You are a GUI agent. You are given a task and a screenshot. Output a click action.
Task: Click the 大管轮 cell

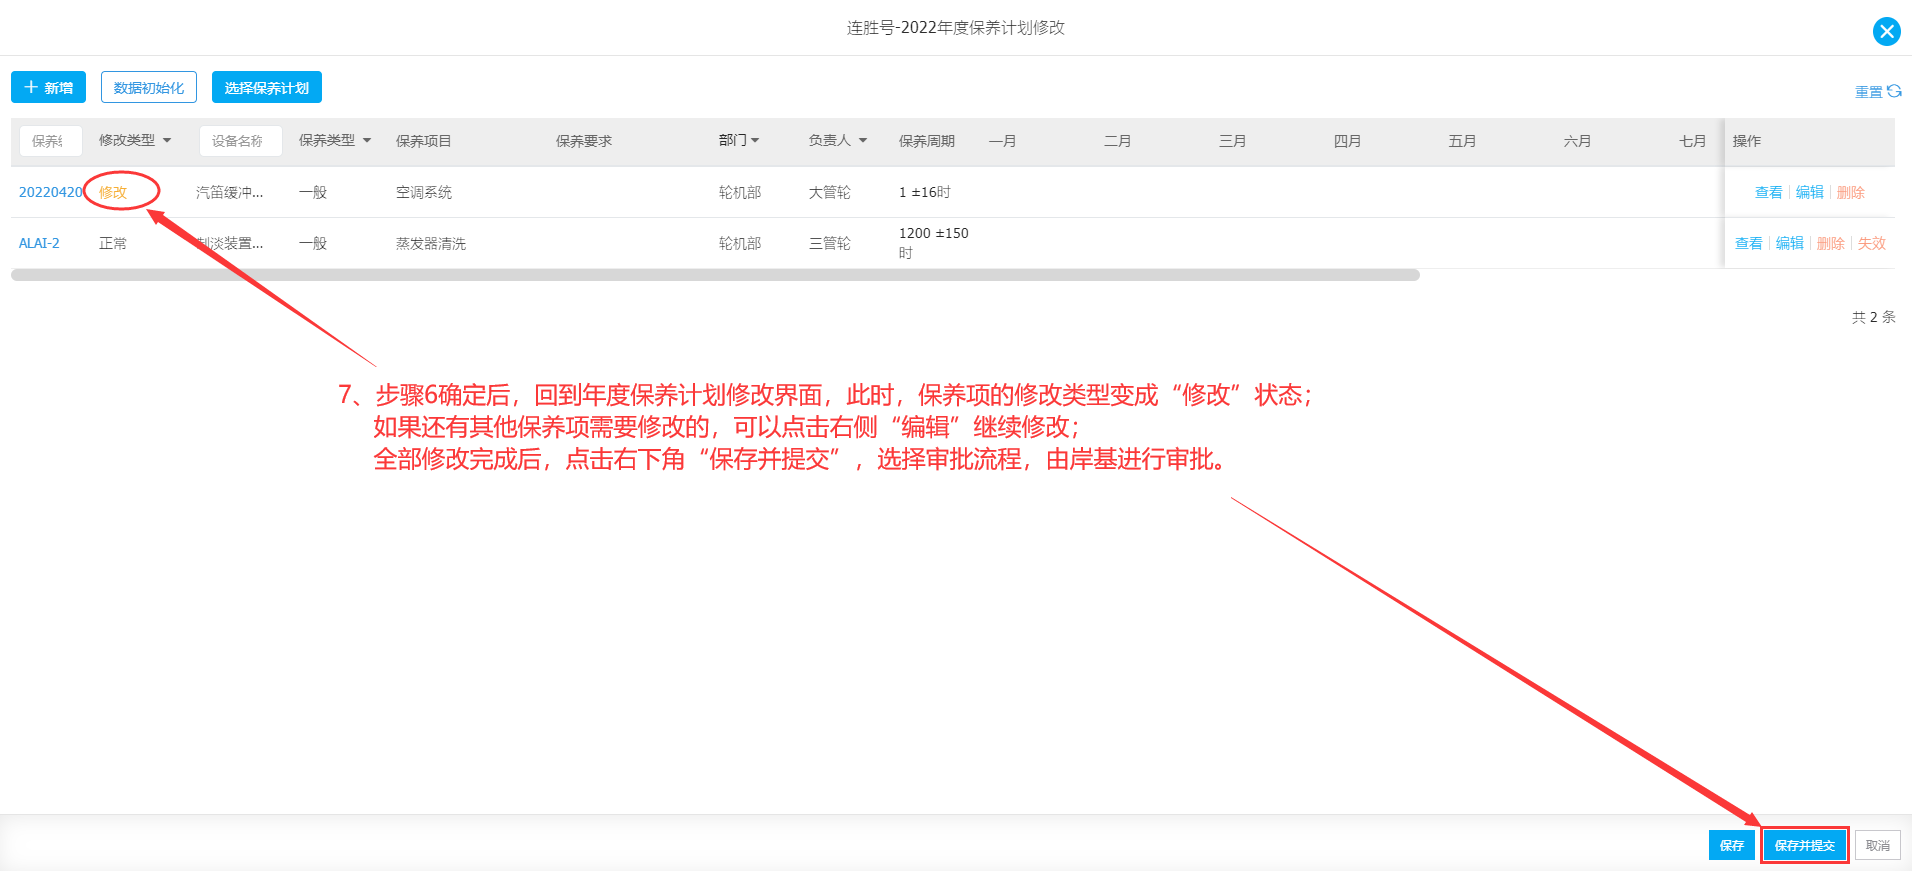point(830,192)
